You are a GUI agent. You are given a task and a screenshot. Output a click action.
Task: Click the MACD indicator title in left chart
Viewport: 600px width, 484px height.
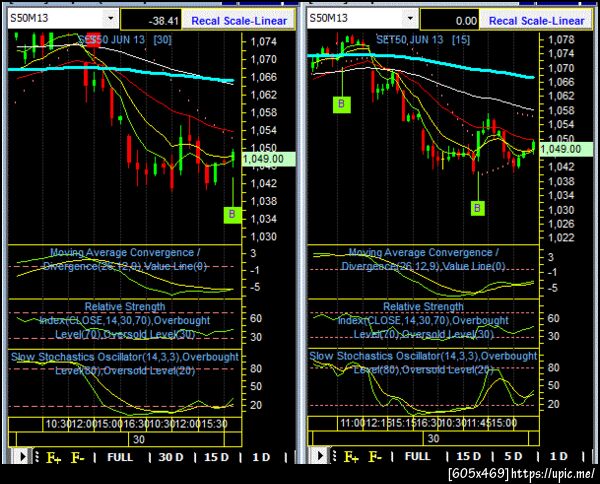pyautogui.click(x=125, y=259)
